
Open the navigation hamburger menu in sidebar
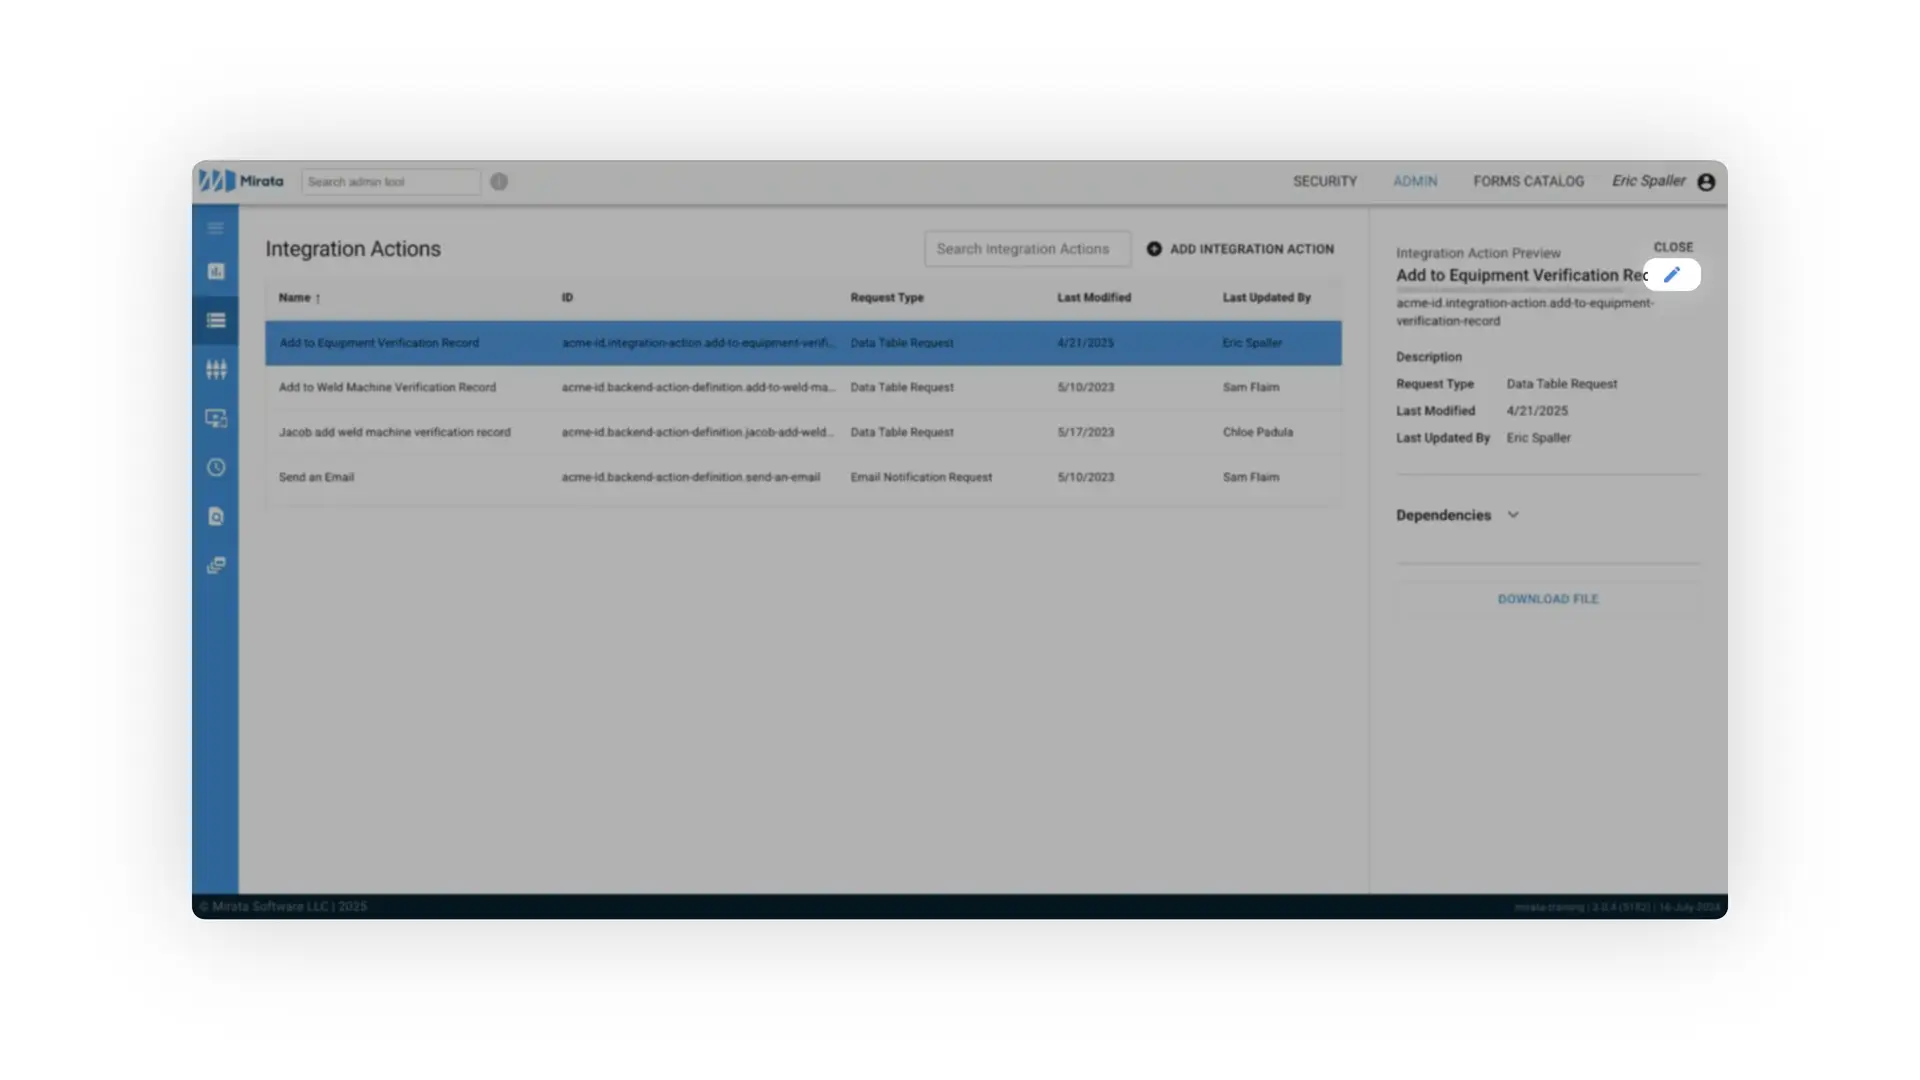pos(215,228)
